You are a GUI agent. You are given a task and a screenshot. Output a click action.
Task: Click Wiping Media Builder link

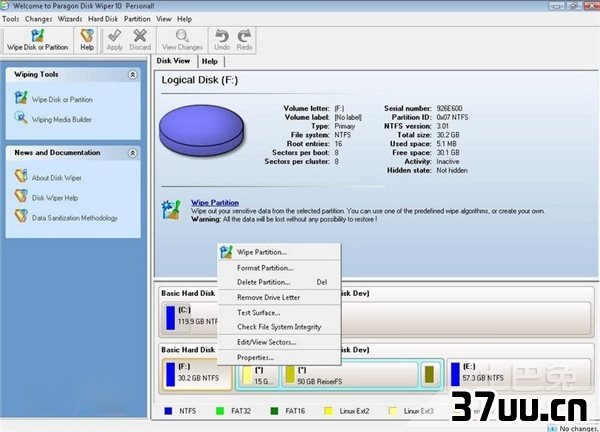(x=62, y=119)
